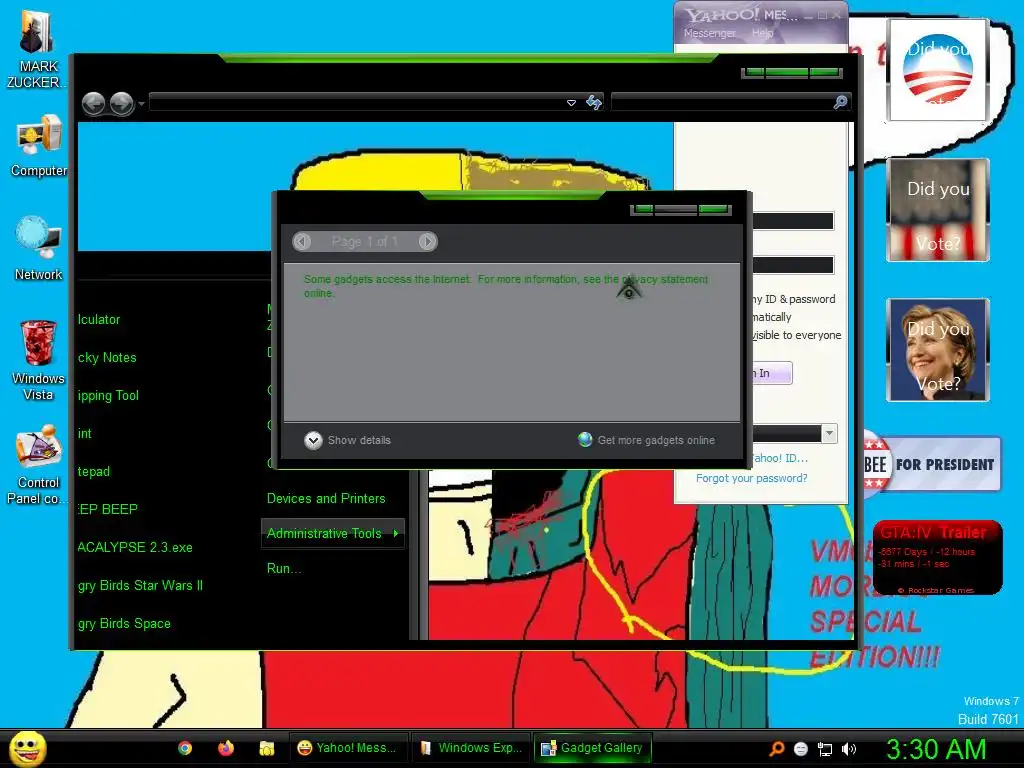Image resolution: width=1024 pixels, height=768 pixels.
Task: Launch 'ACALYPSE 2.3.exe' entry
Action: pyautogui.click(x=135, y=547)
